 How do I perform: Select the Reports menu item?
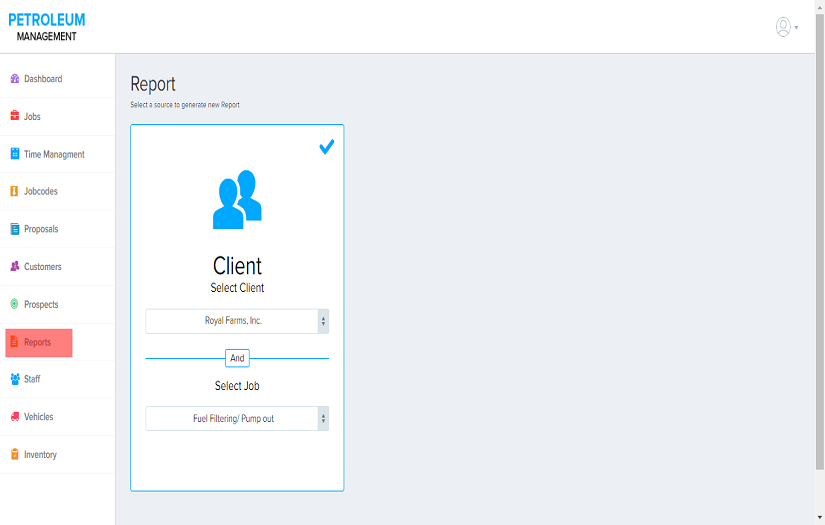click(x=39, y=342)
